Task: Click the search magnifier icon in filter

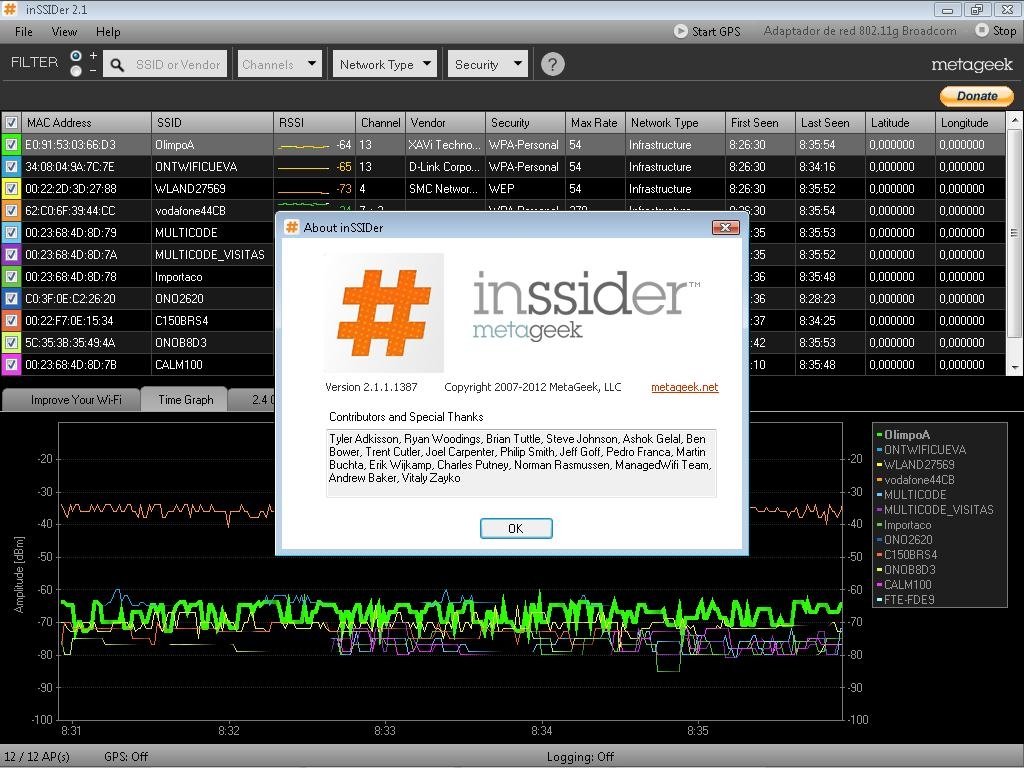Action: tap(117, 65)
